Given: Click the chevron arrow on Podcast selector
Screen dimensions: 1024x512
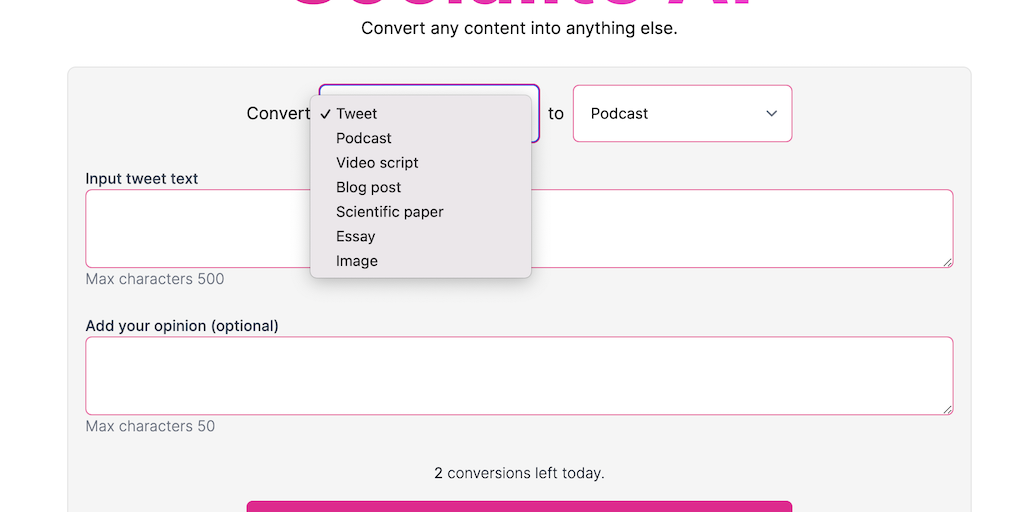Looking at the screenshot, I should pyautogui.click(x=771, y=114).
